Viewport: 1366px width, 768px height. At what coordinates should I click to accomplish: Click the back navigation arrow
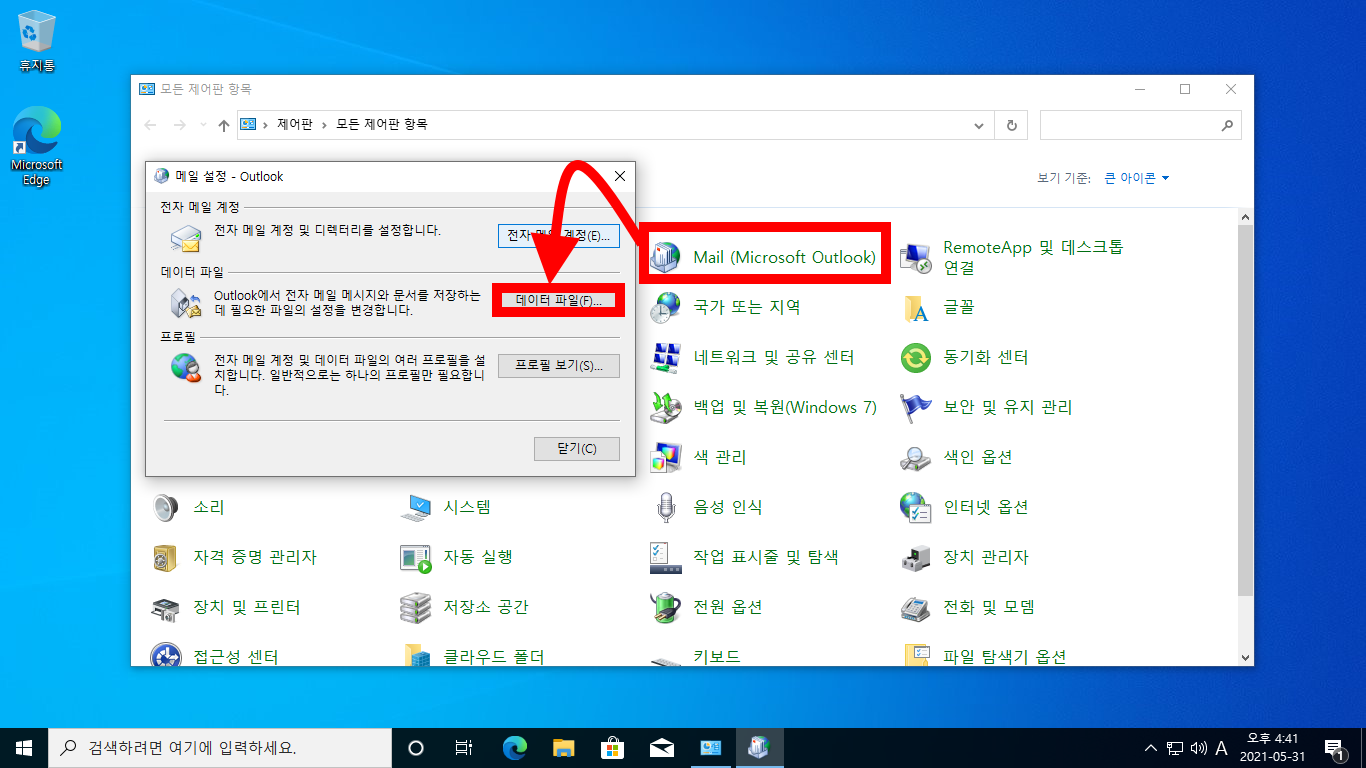click(150, 125)
